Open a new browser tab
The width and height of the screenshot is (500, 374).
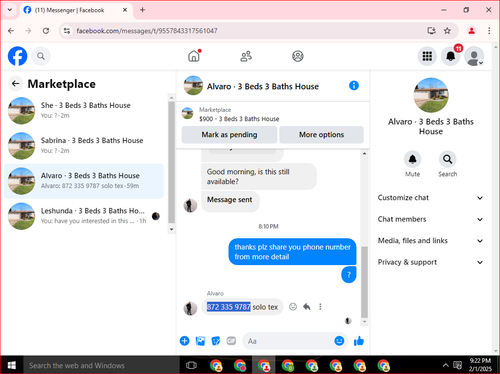click(142, 10)
